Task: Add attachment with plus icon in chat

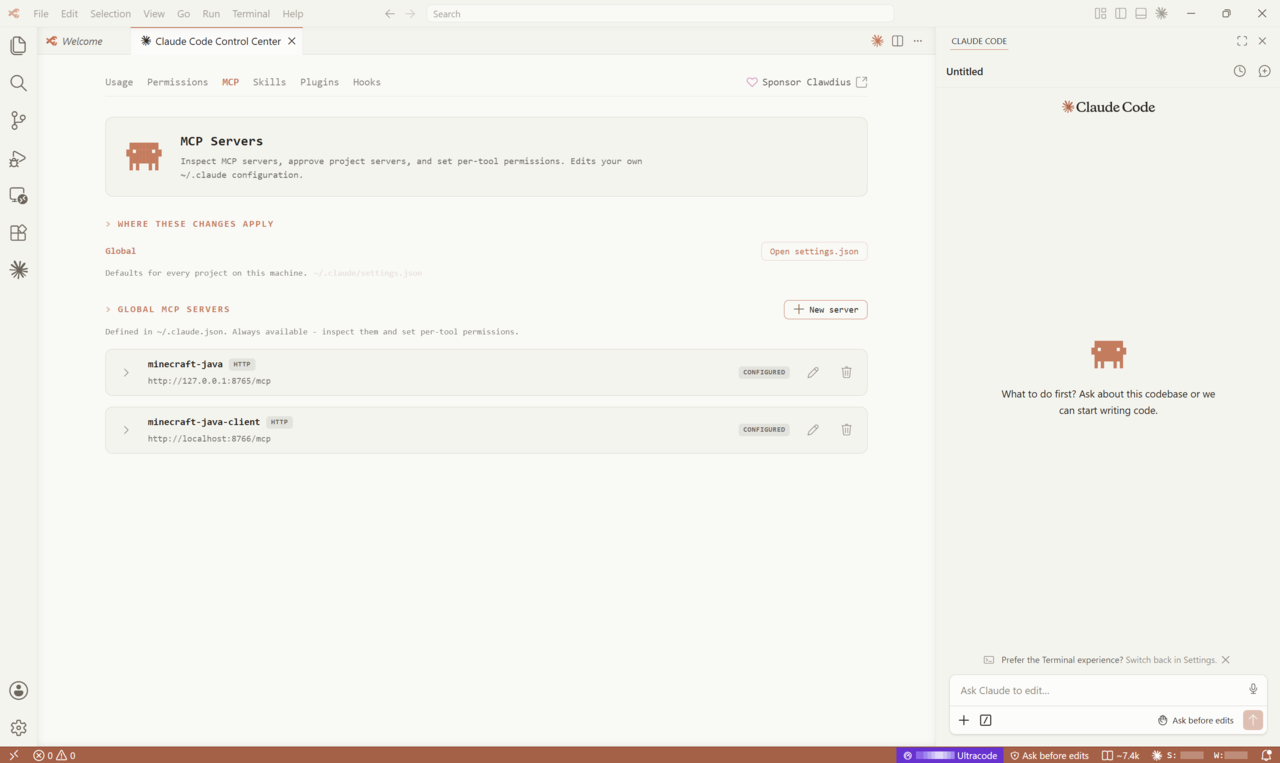Action: (964, 720)
